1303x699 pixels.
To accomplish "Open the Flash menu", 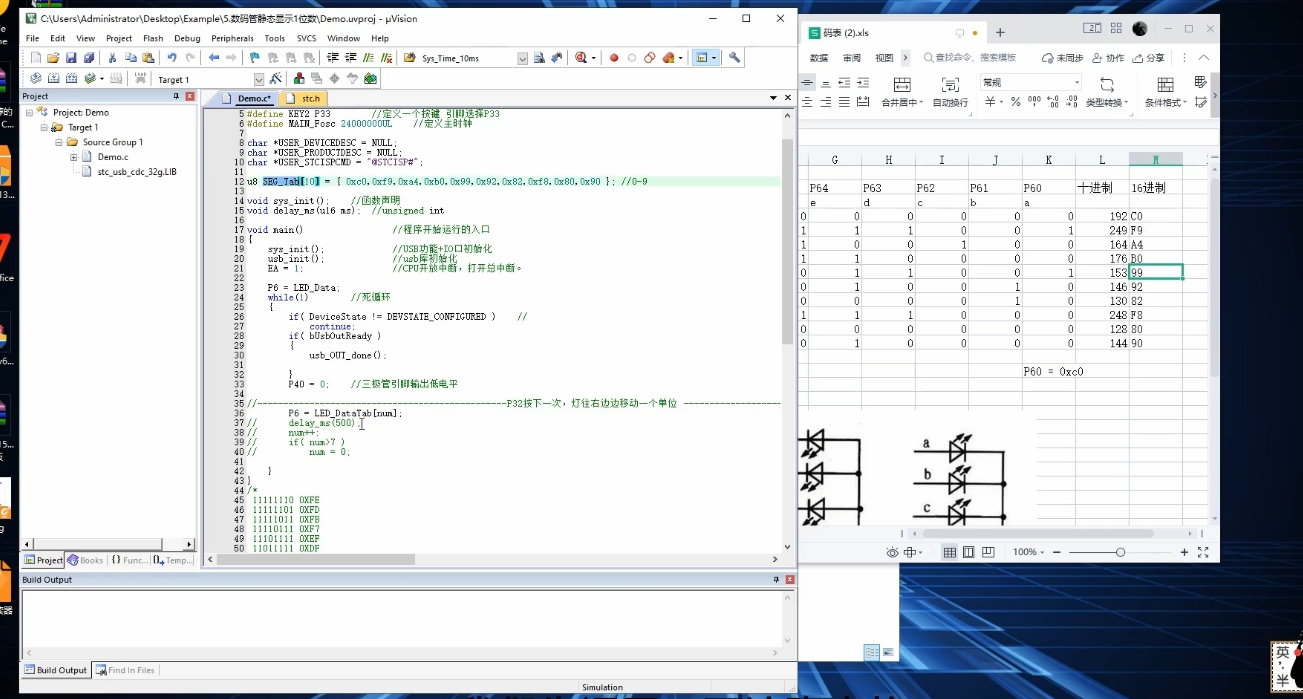I will pos(153,38).
